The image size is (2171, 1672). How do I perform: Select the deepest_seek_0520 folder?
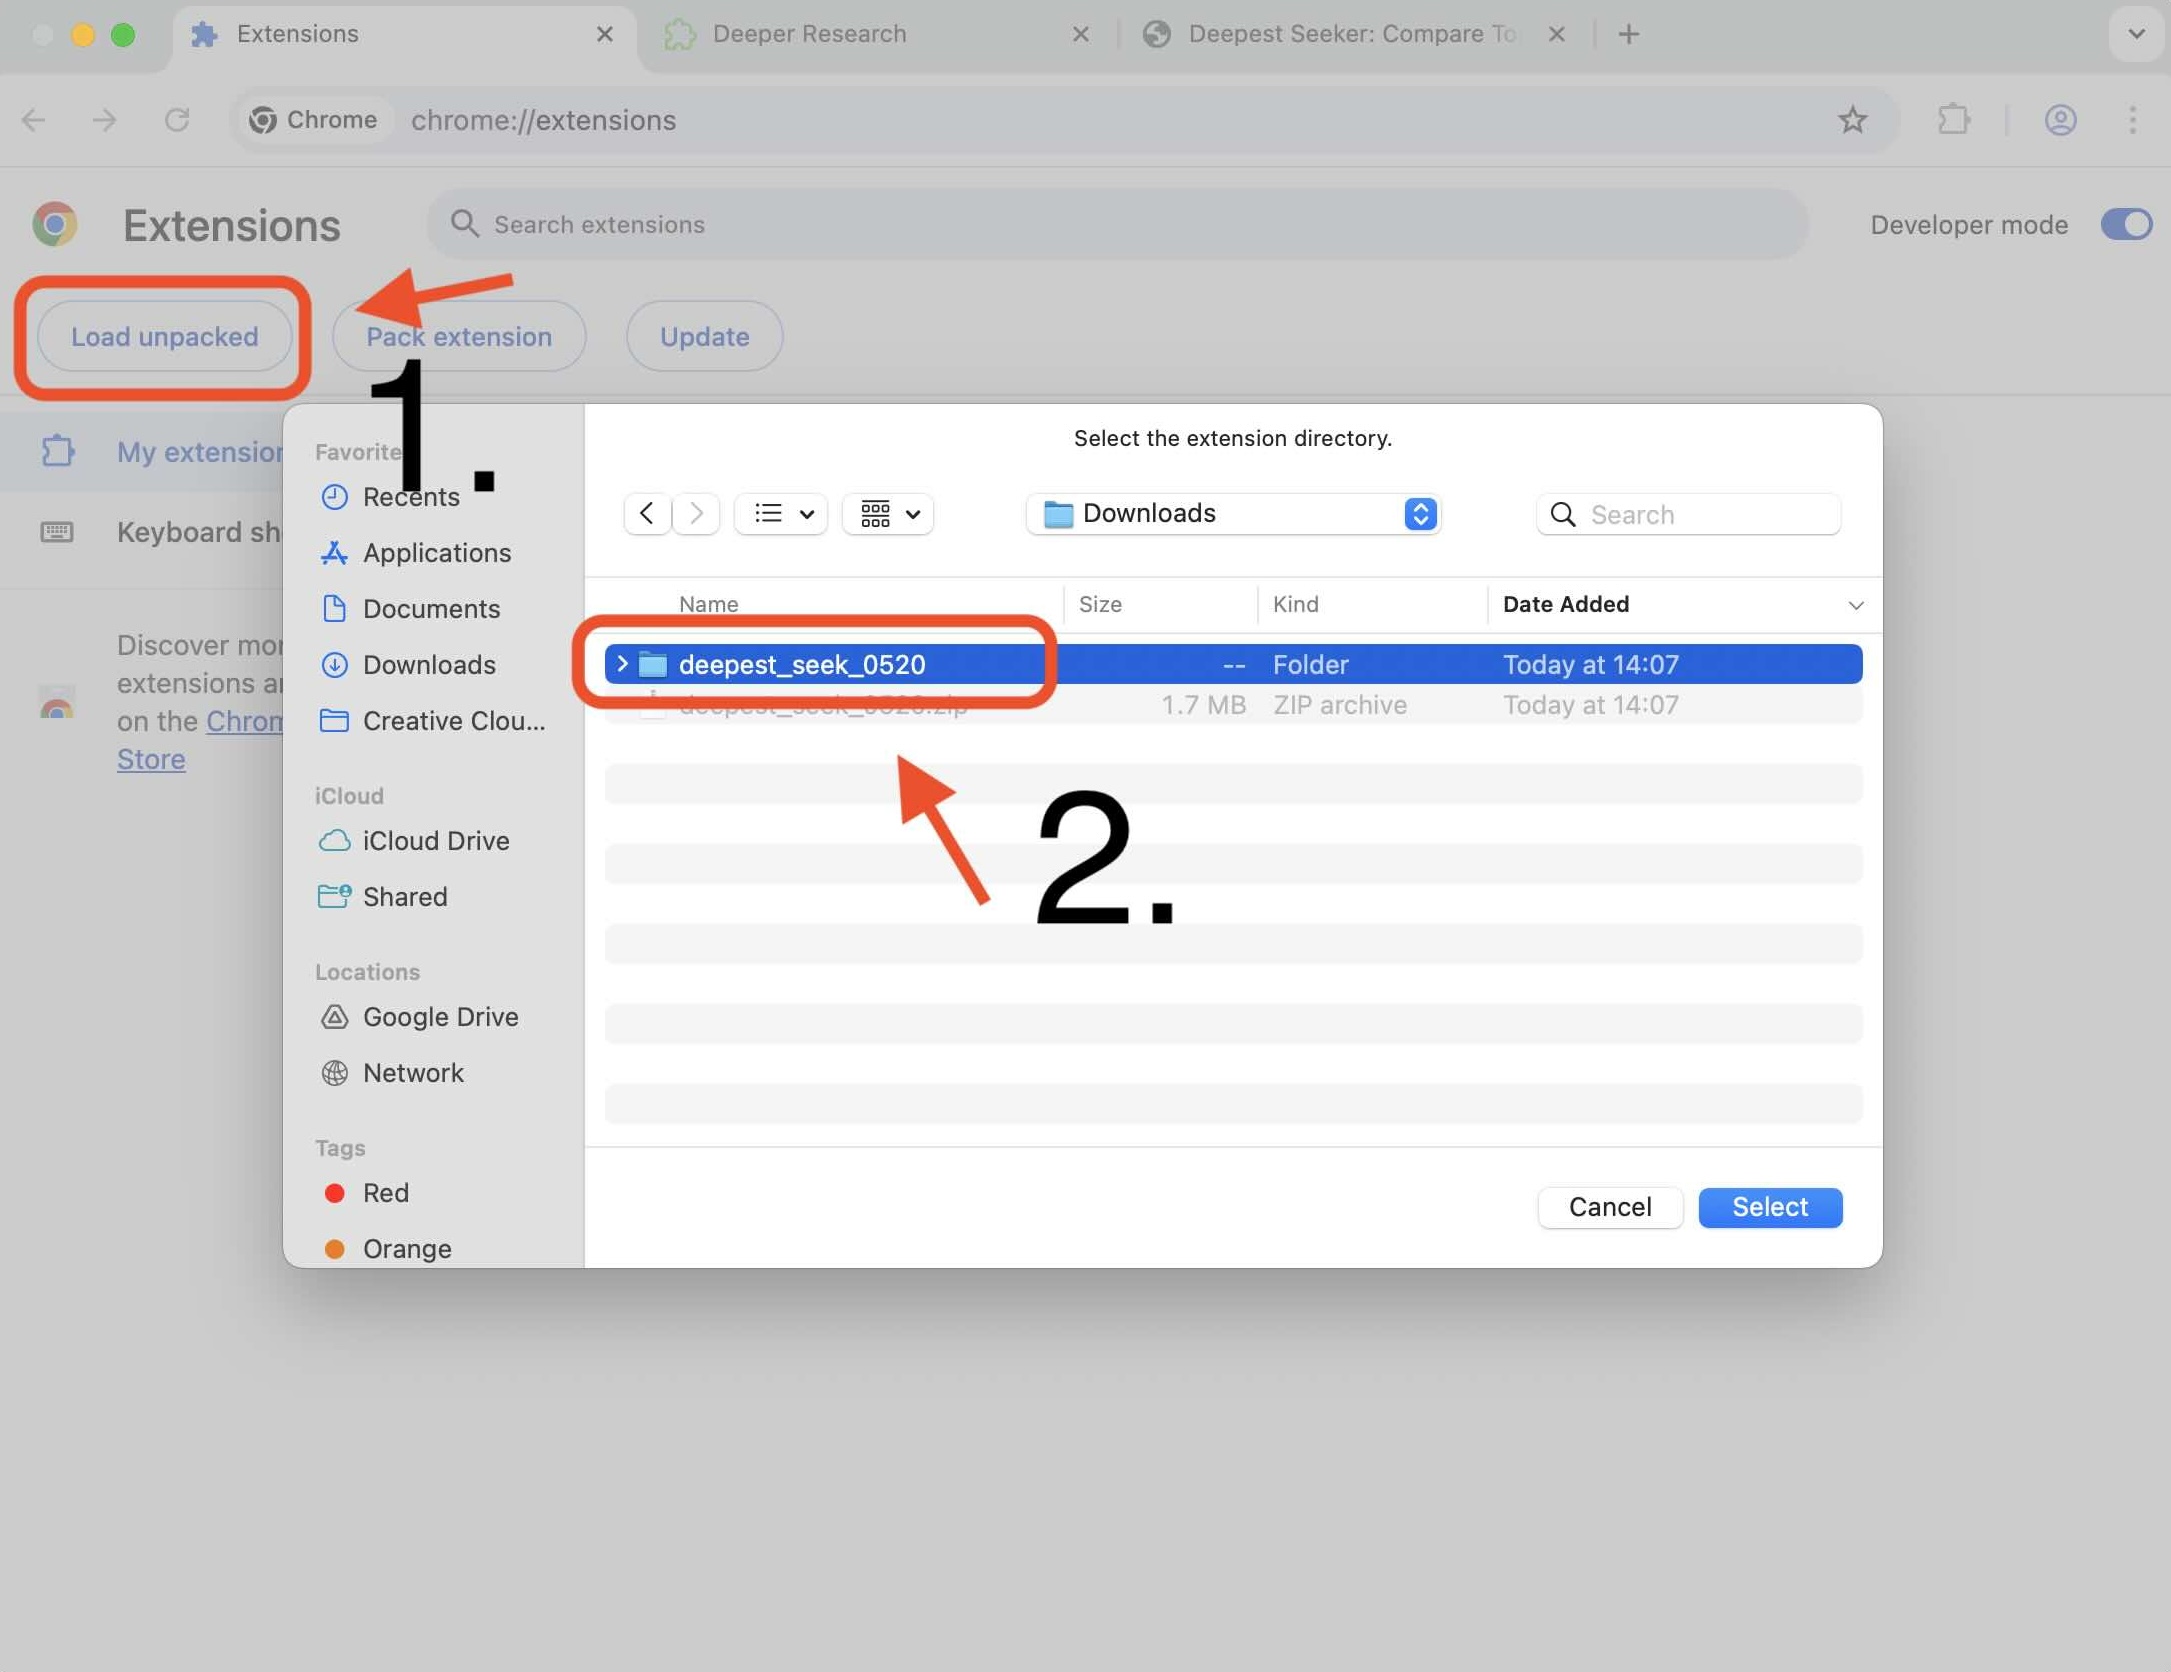click(1233, 664)
